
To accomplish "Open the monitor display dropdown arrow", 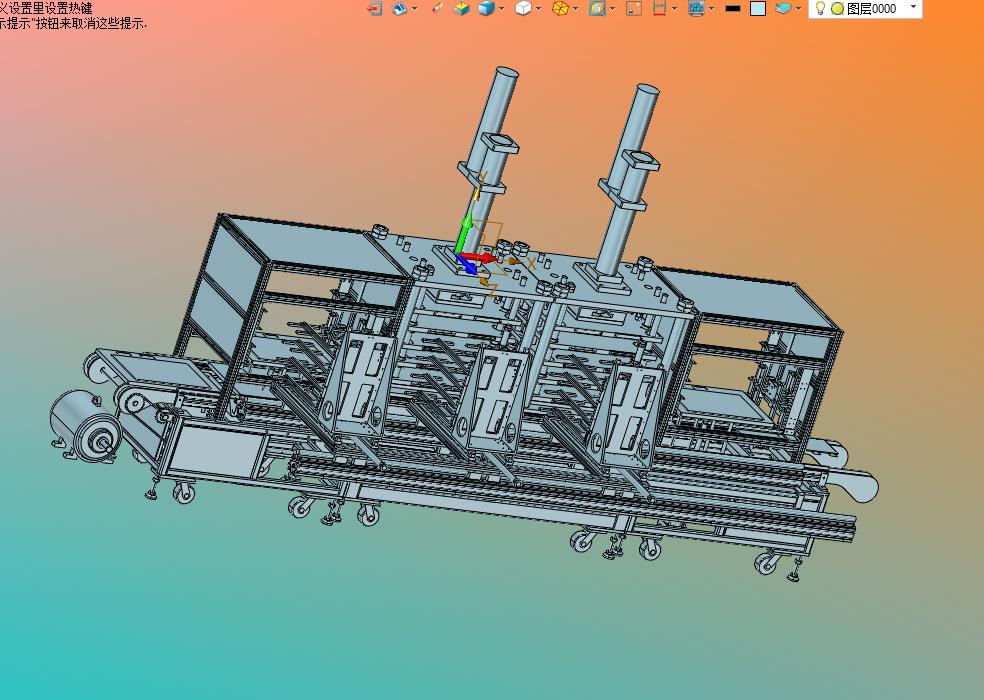I will click(712, 9).
